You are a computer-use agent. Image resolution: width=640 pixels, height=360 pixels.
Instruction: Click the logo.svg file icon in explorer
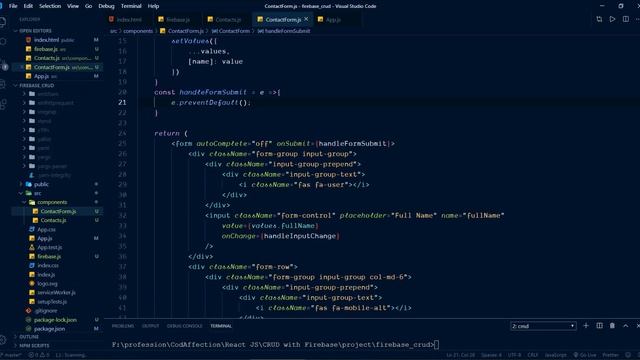click(32, 283)
